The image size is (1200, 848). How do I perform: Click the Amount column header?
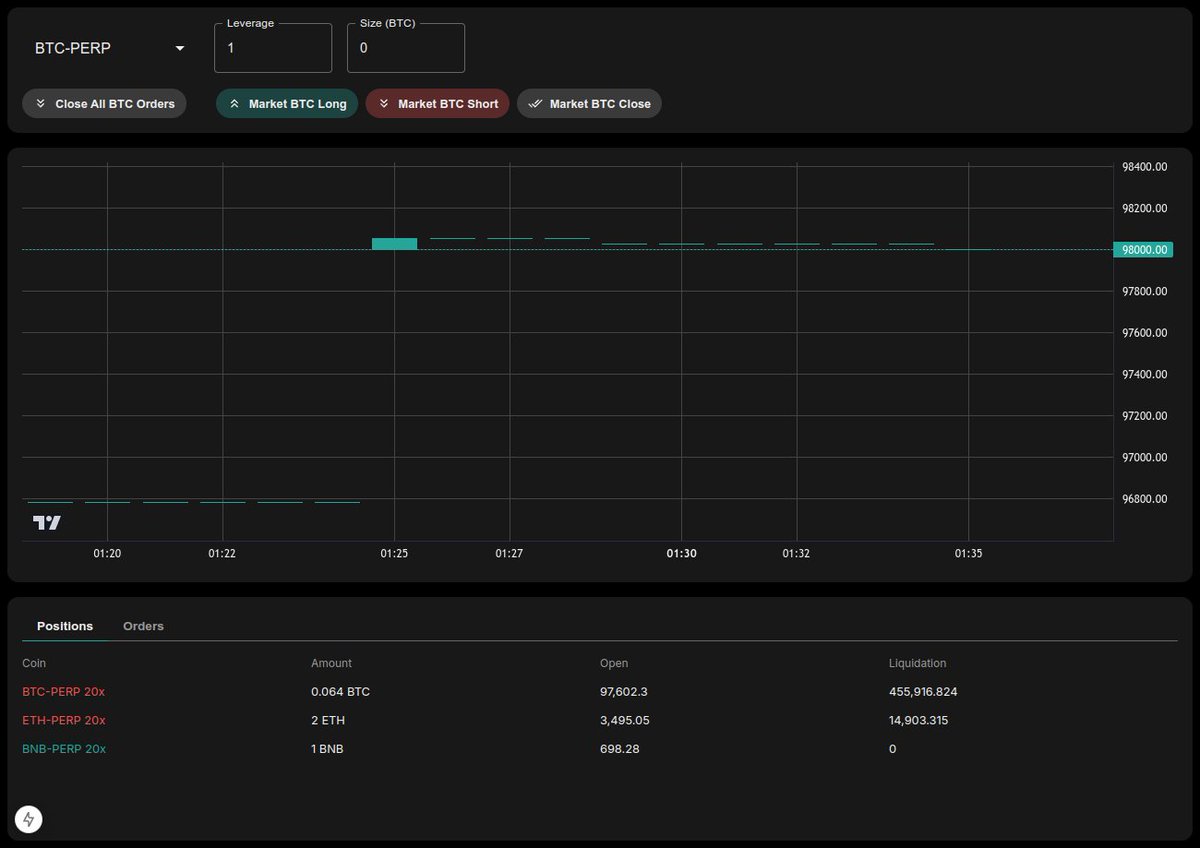[x=331, y=663]
